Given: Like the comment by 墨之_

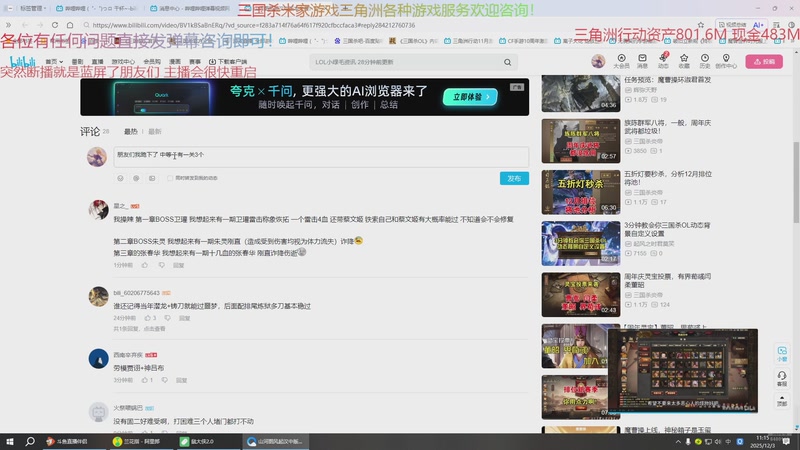Looking at the screenshot, I should pyautogui.click(x=145, y=265).
